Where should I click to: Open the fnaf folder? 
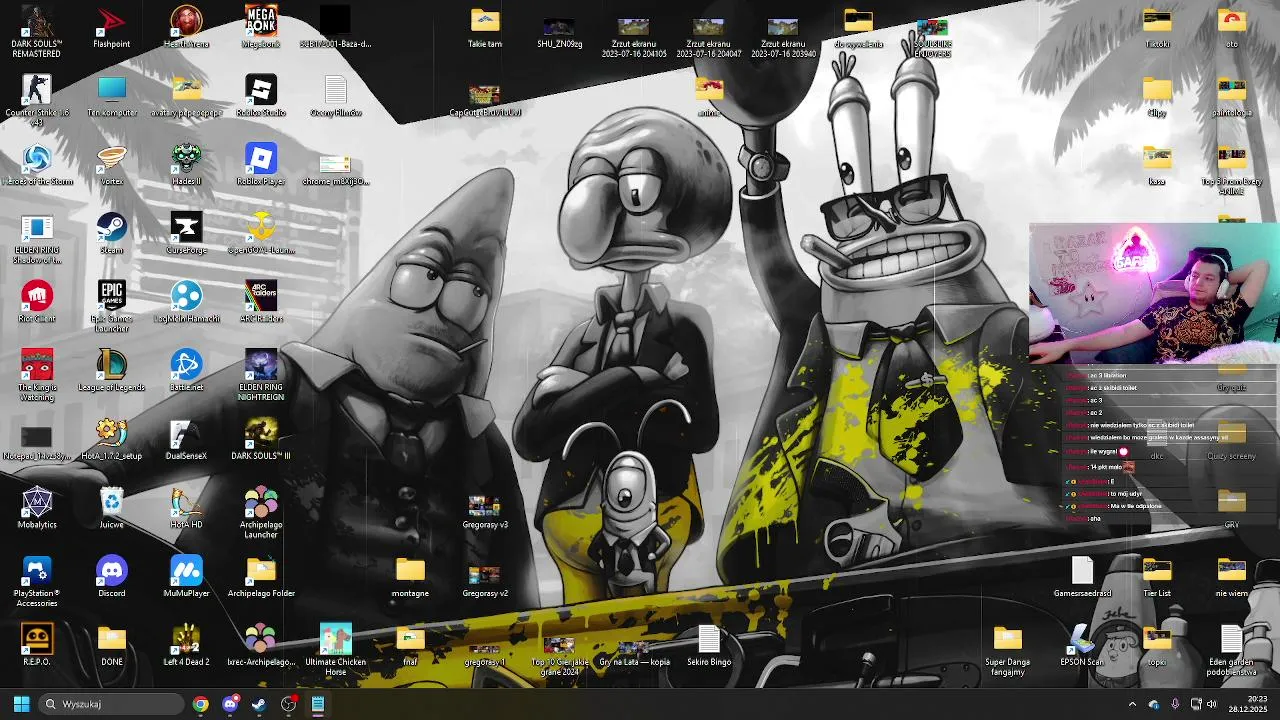pos(410,645)
